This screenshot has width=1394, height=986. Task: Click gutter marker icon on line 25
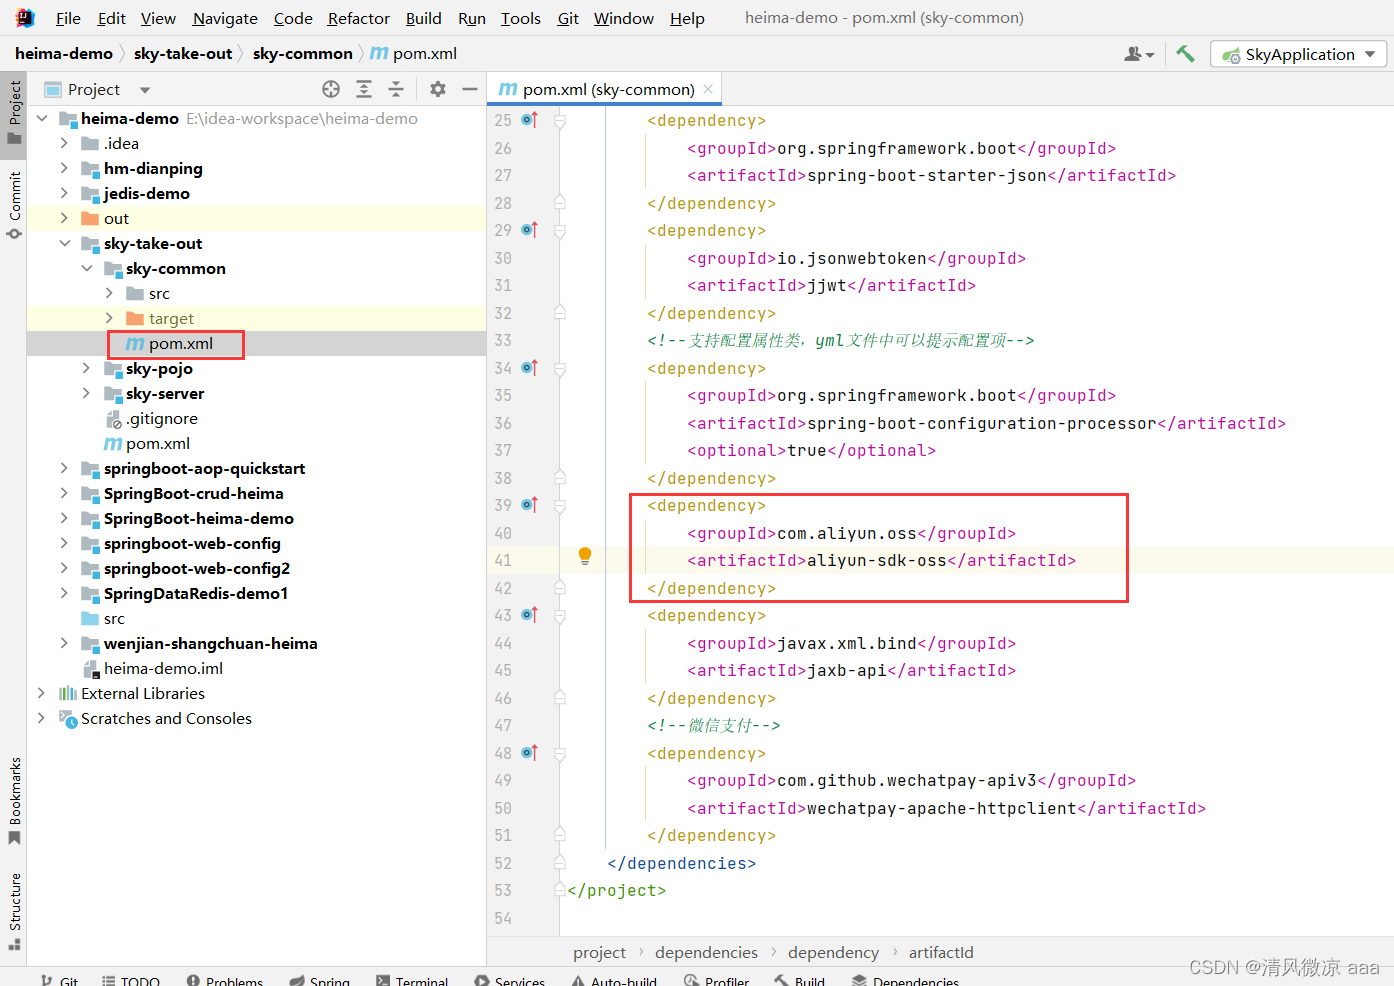click(x=529, y=120)
